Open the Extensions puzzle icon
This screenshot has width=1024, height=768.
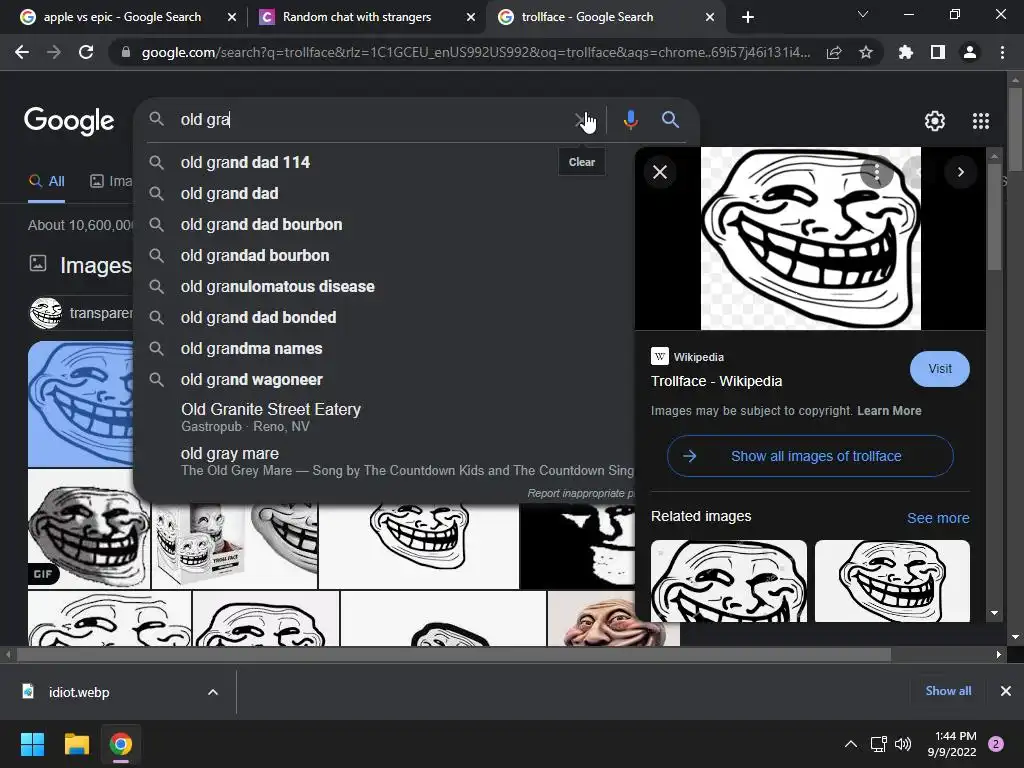906,52
